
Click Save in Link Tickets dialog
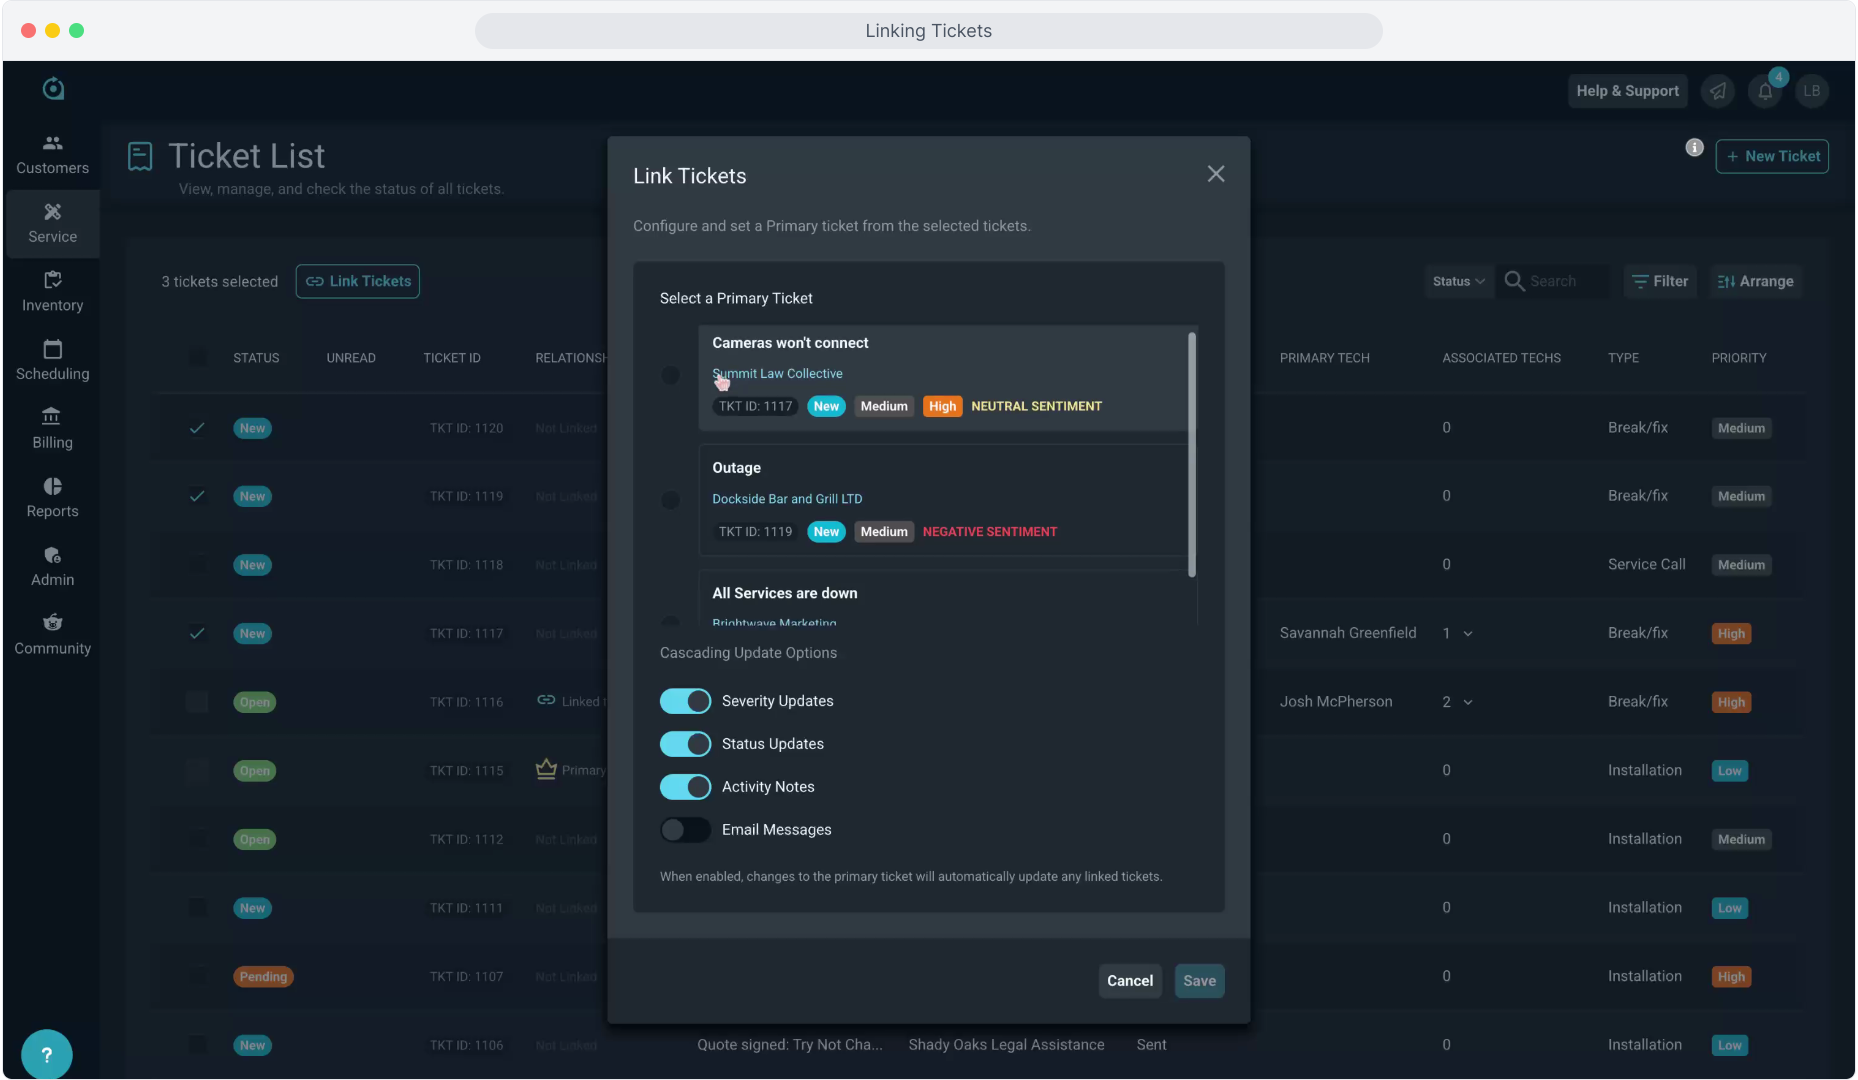click(x=1199, y=981)
